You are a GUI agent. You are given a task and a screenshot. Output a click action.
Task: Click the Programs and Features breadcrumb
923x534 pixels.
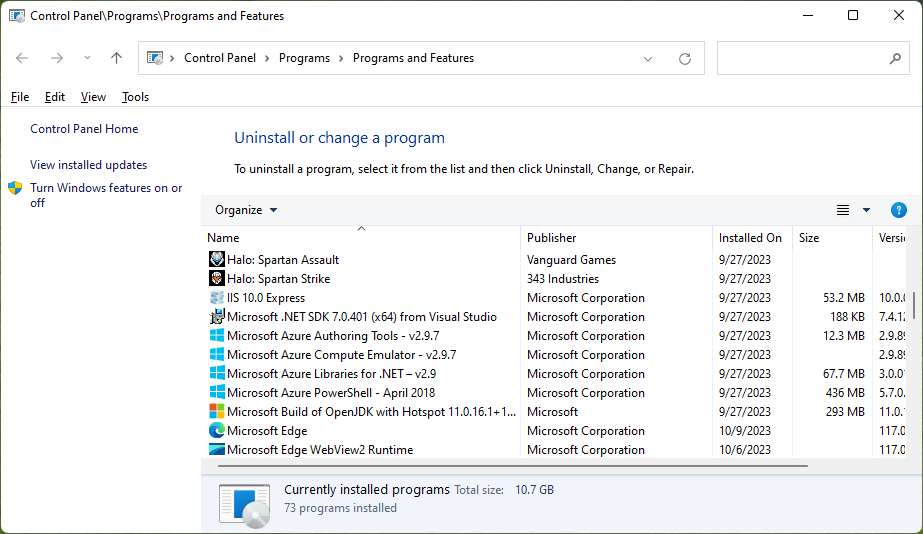[413, 58]
